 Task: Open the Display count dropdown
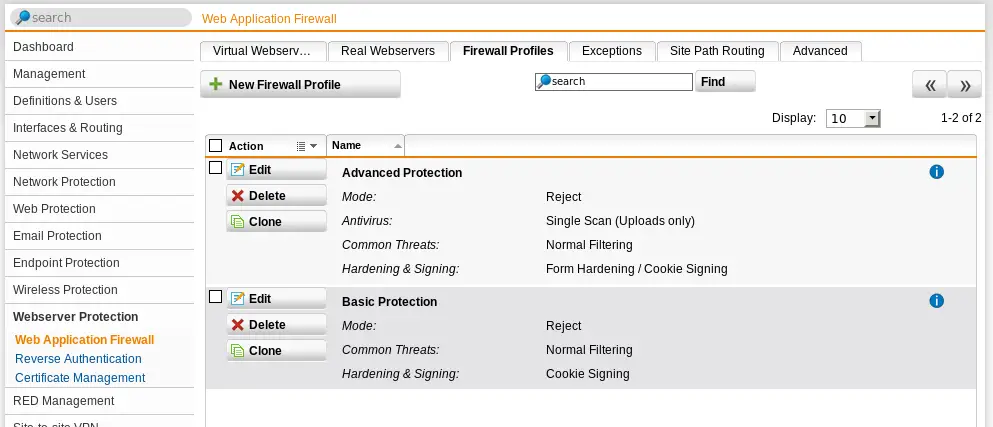853,118
